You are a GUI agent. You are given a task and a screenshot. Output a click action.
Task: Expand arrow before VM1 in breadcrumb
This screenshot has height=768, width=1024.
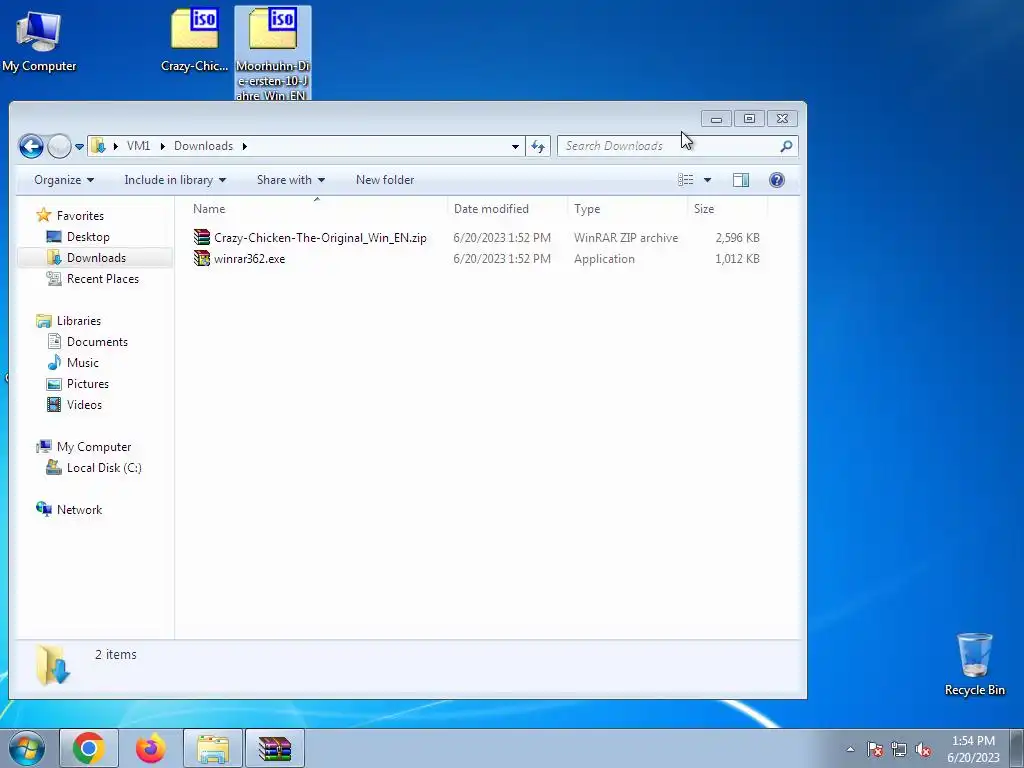pos(116,146)
